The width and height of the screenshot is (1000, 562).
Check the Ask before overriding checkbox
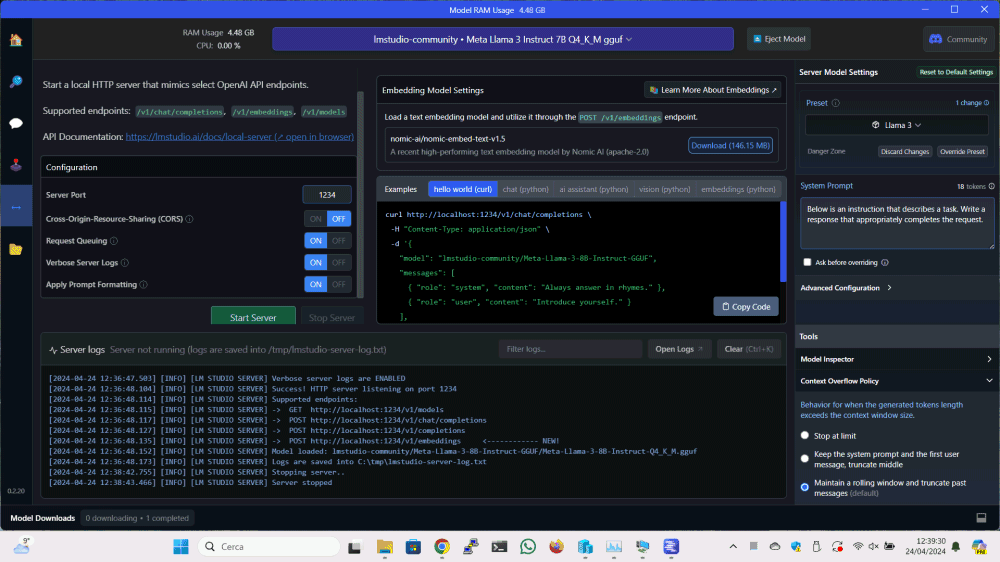pos(807,262)
